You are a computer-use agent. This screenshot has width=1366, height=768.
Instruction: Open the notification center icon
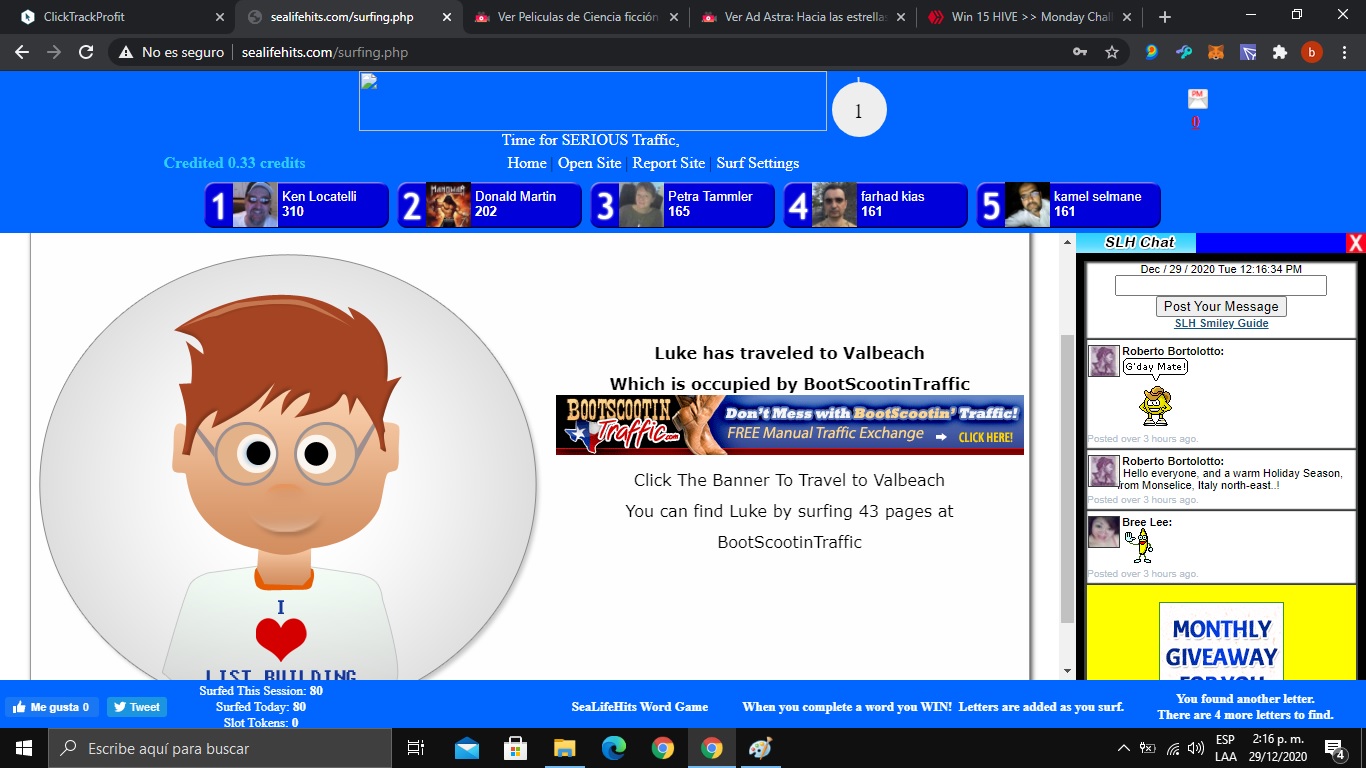1334,748
